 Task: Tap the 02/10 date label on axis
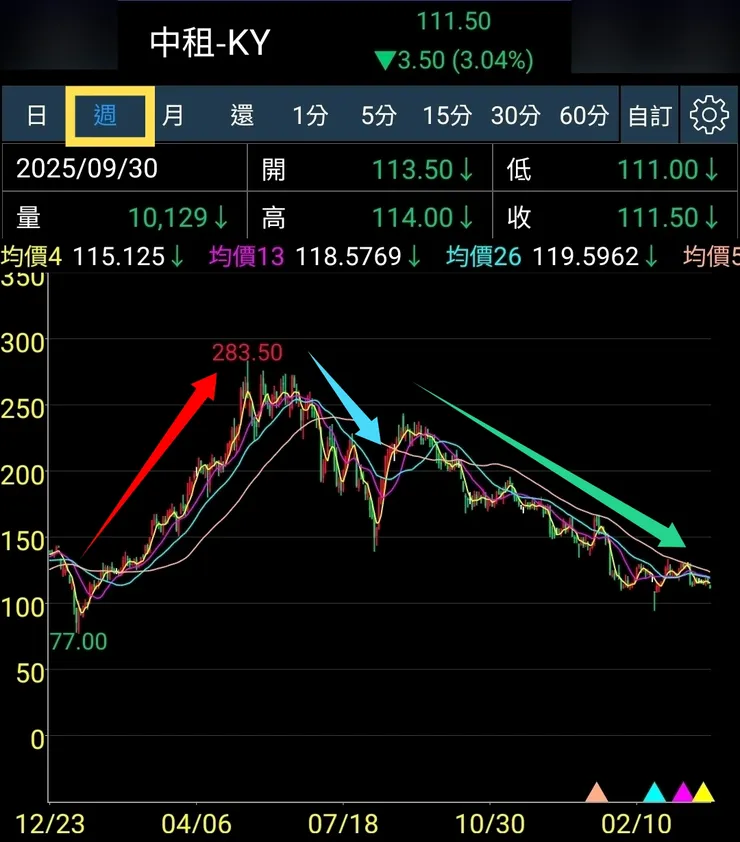[636, 824]
